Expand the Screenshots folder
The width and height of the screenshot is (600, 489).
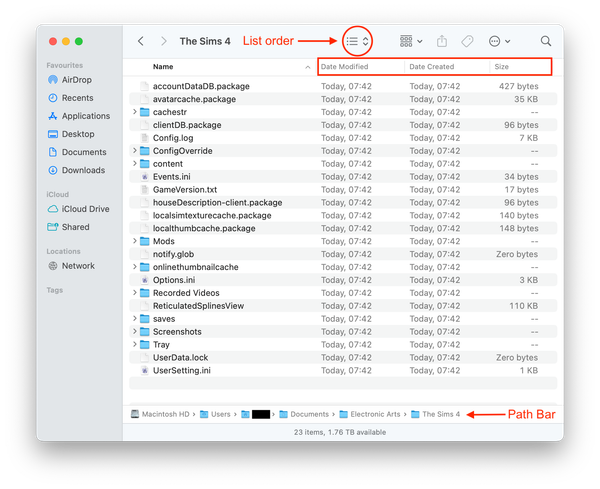tap(134, 332)
